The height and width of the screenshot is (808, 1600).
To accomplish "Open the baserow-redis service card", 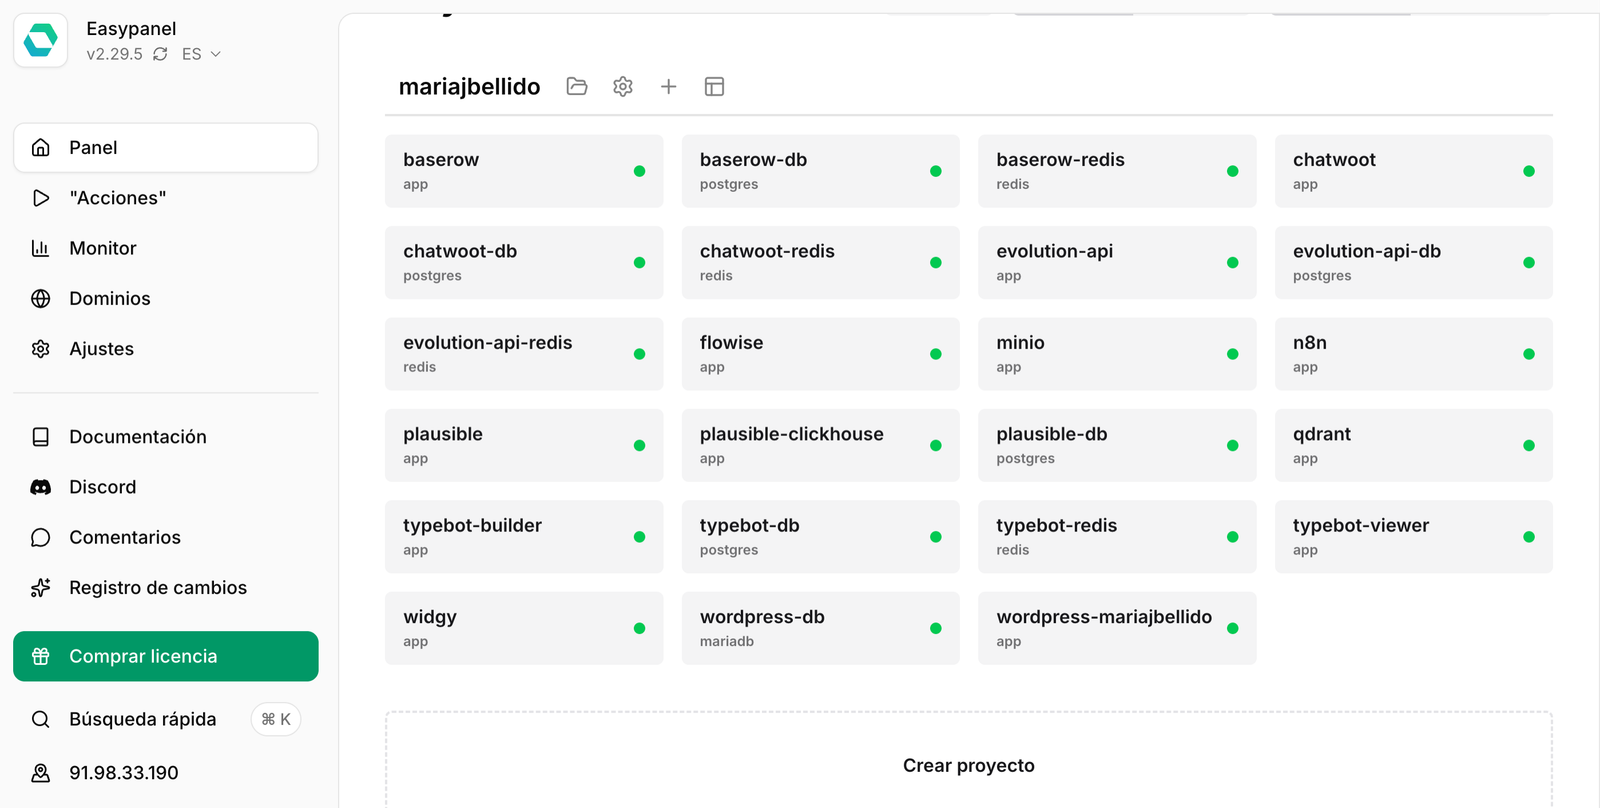I will (x=1117, y=171).
